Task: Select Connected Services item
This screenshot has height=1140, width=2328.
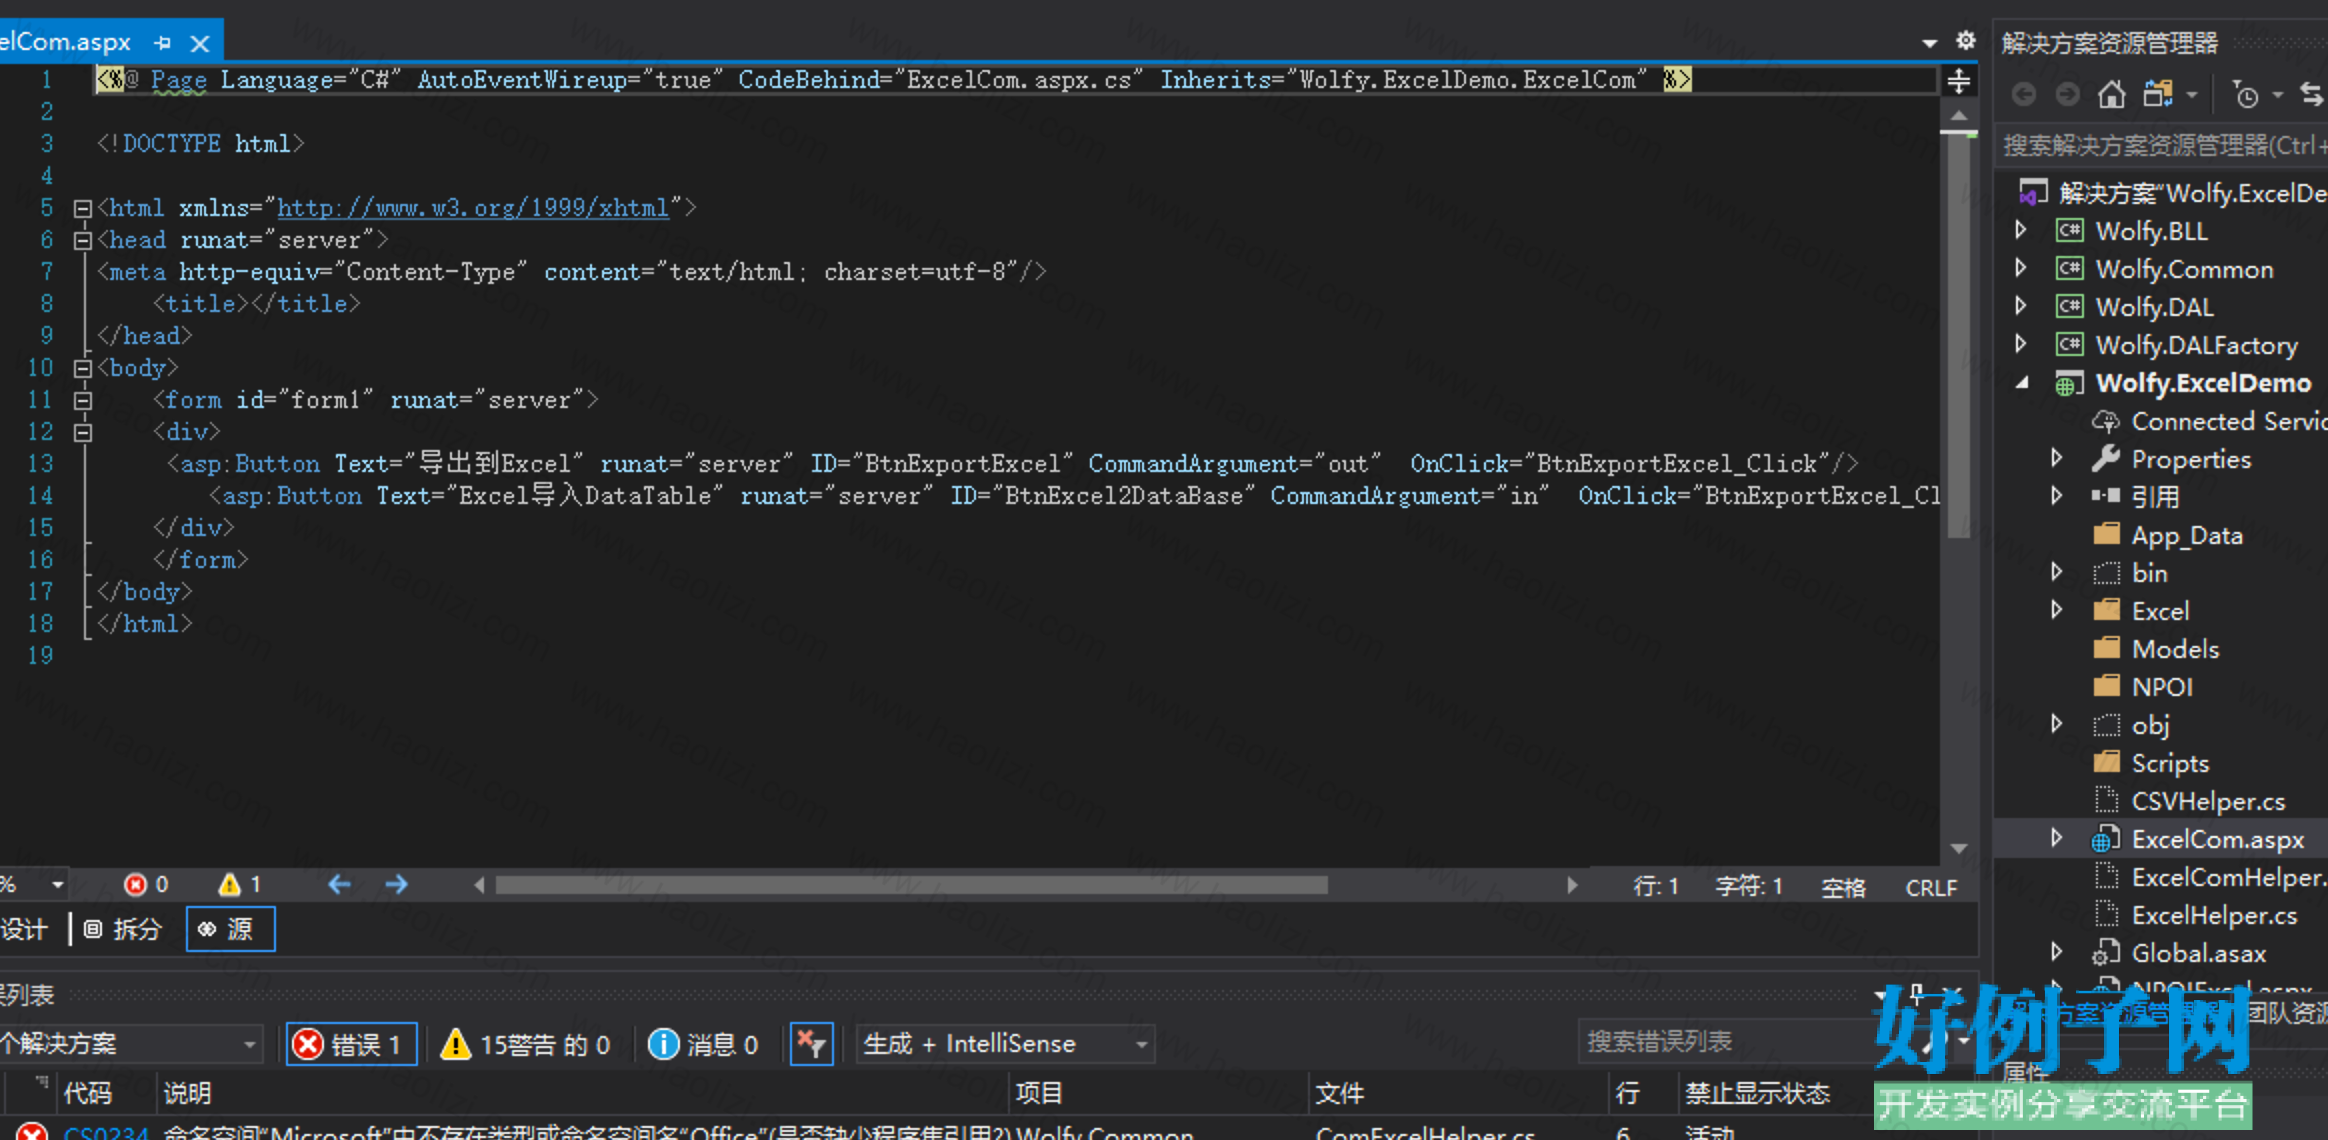Action: (2210, 421)
